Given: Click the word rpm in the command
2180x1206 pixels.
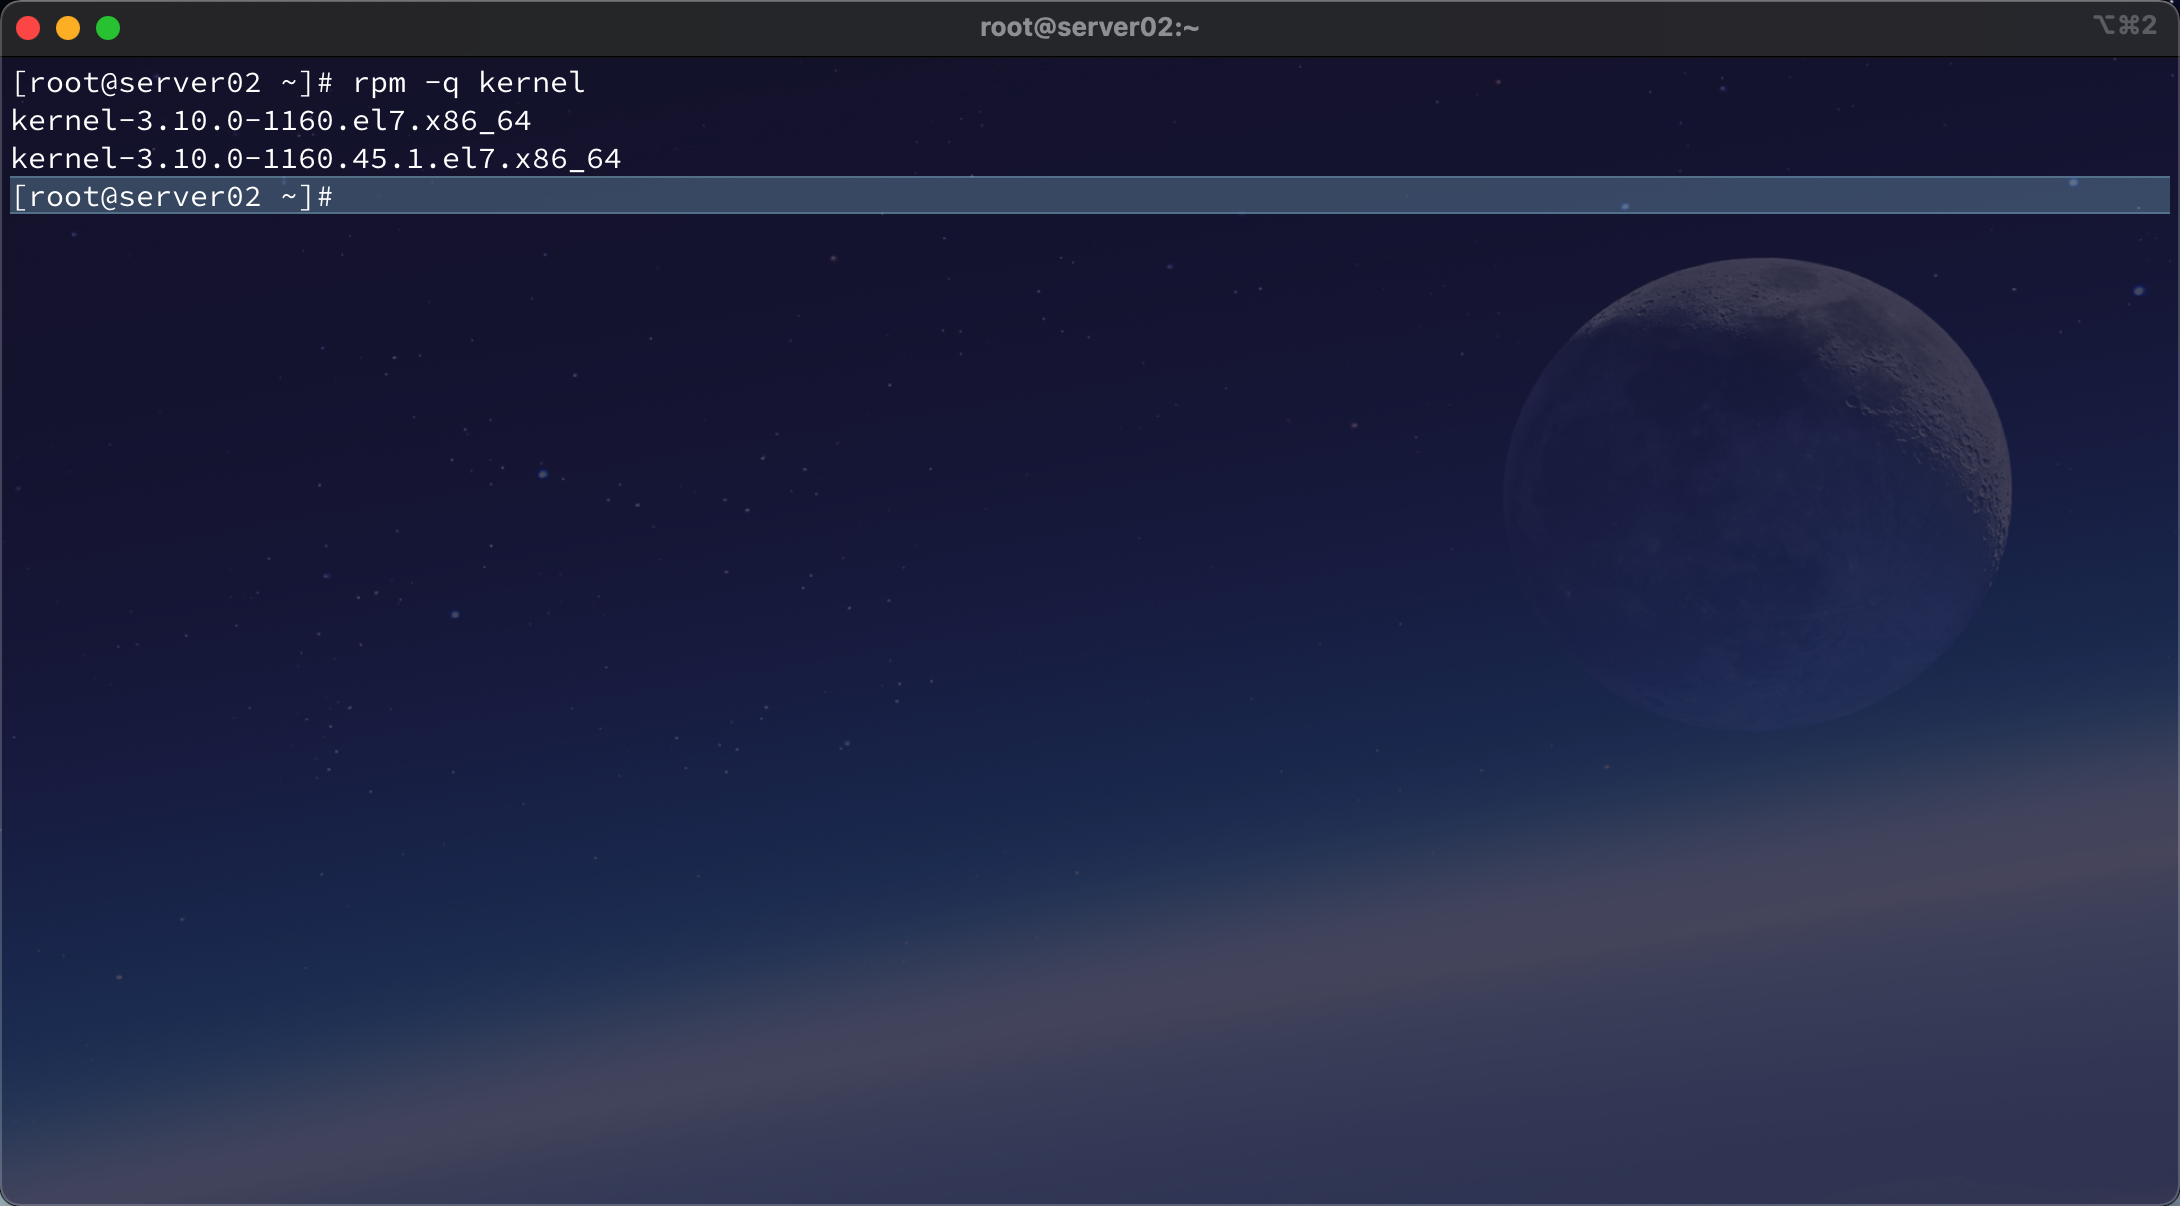Looking at the screenshot, I should click(x=379, y=83).
